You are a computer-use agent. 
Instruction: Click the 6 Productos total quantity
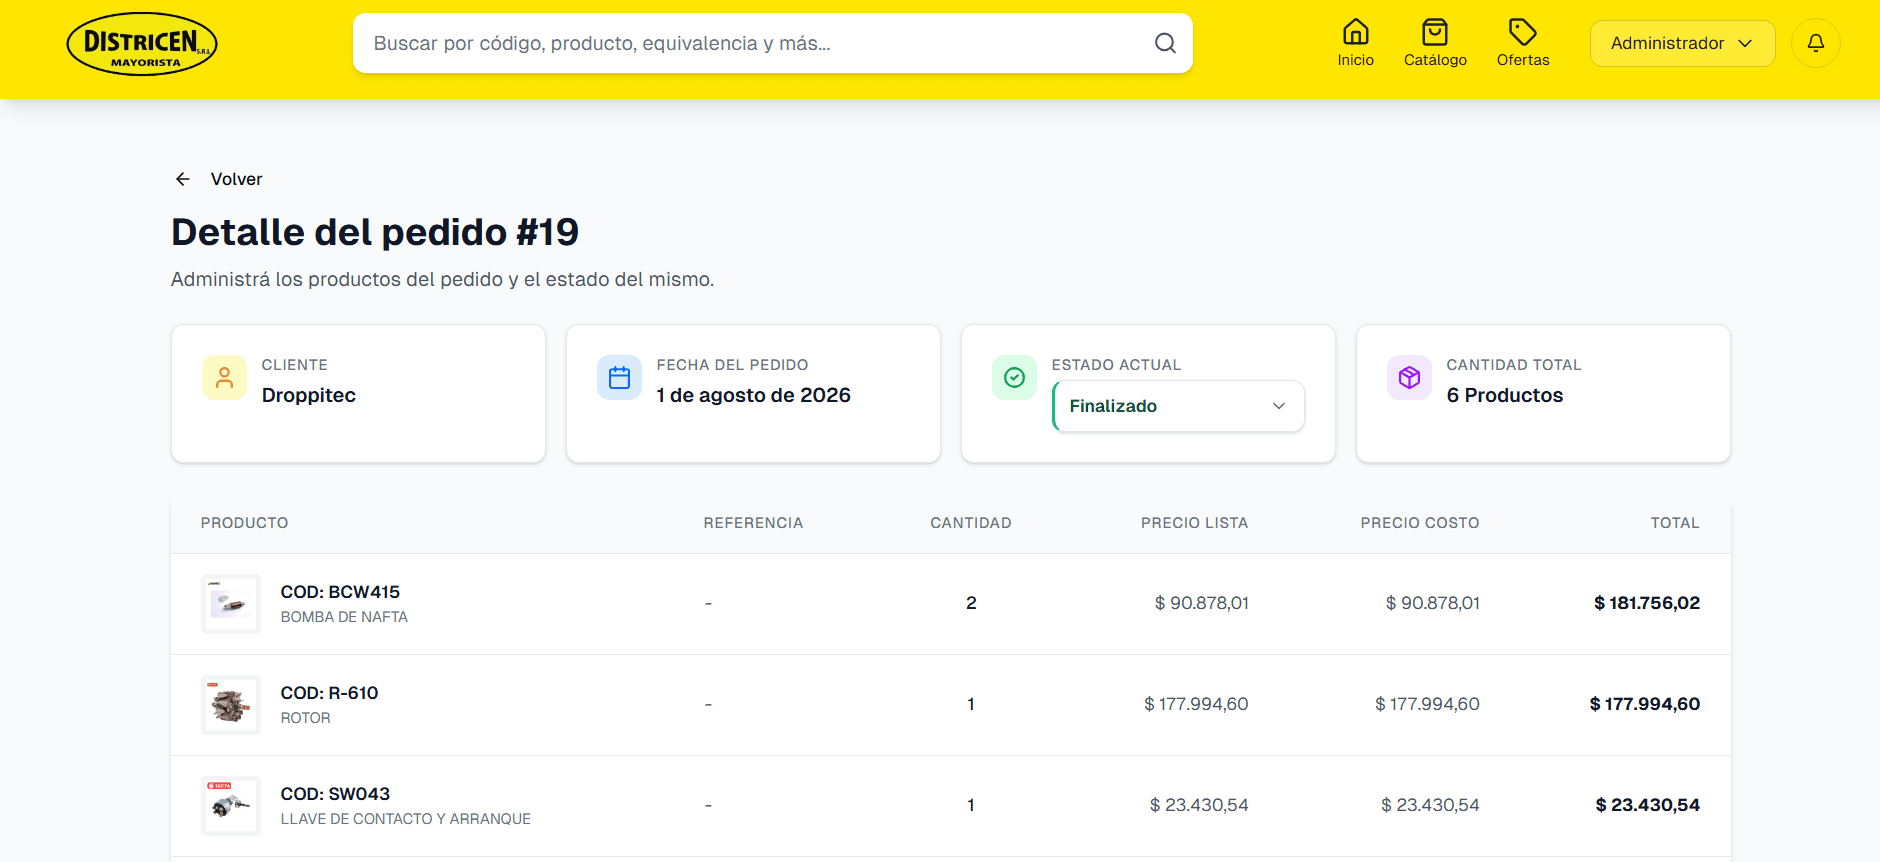1505,395
